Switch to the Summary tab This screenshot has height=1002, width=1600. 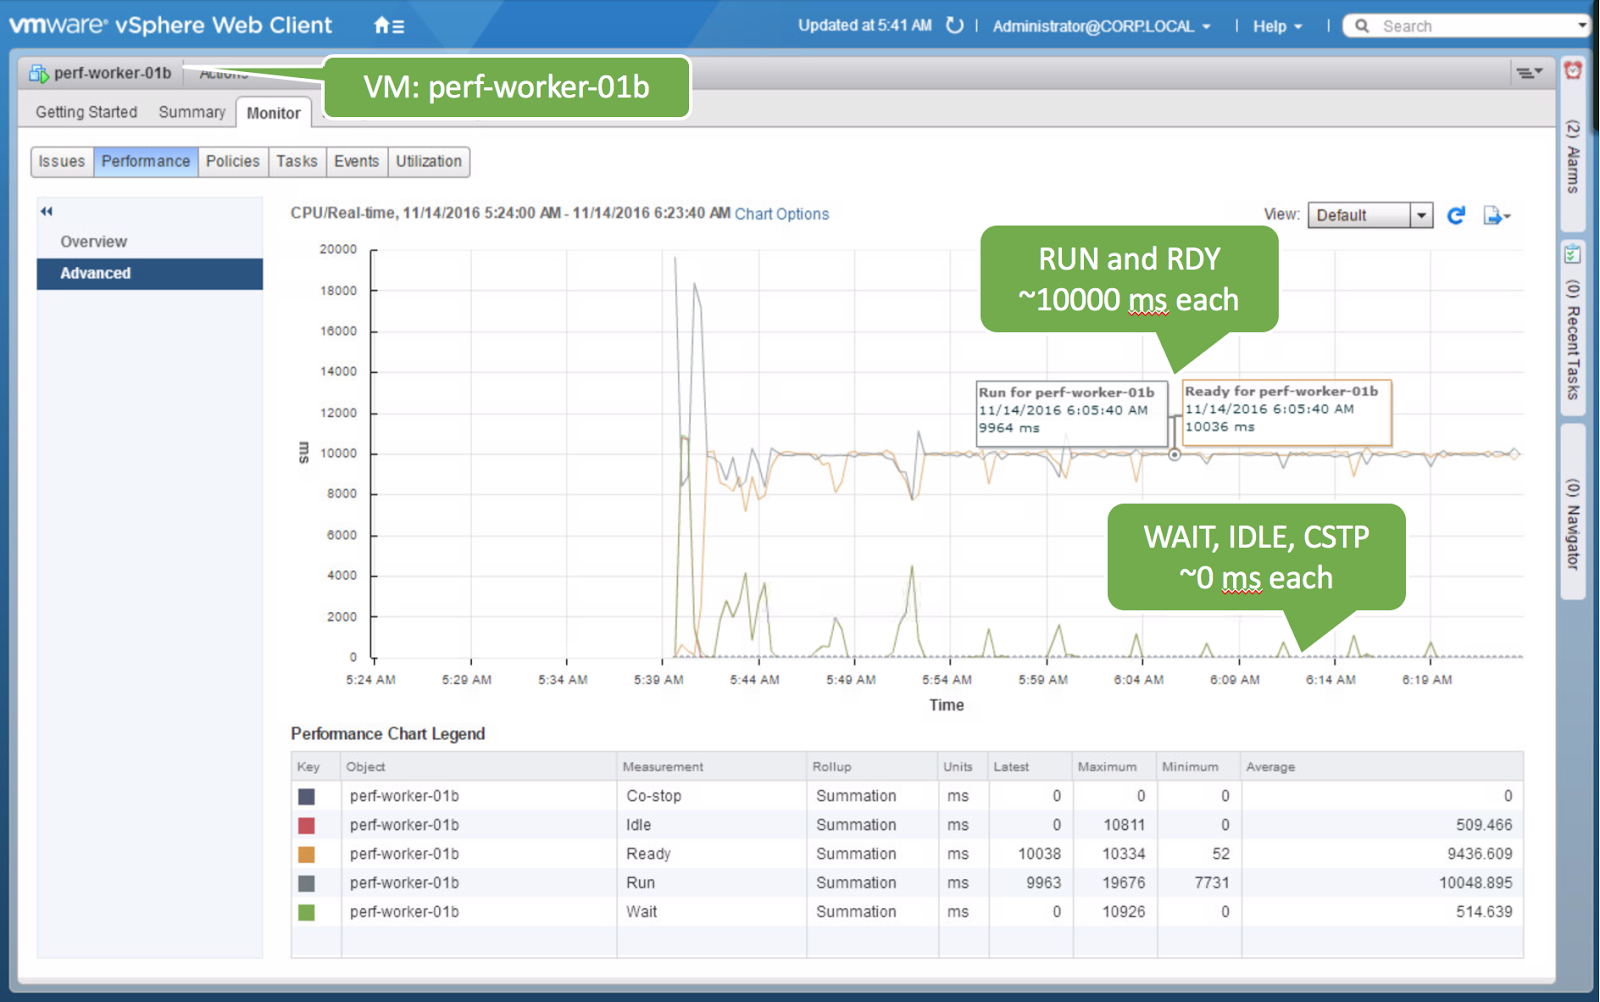[x=190, y=112]
